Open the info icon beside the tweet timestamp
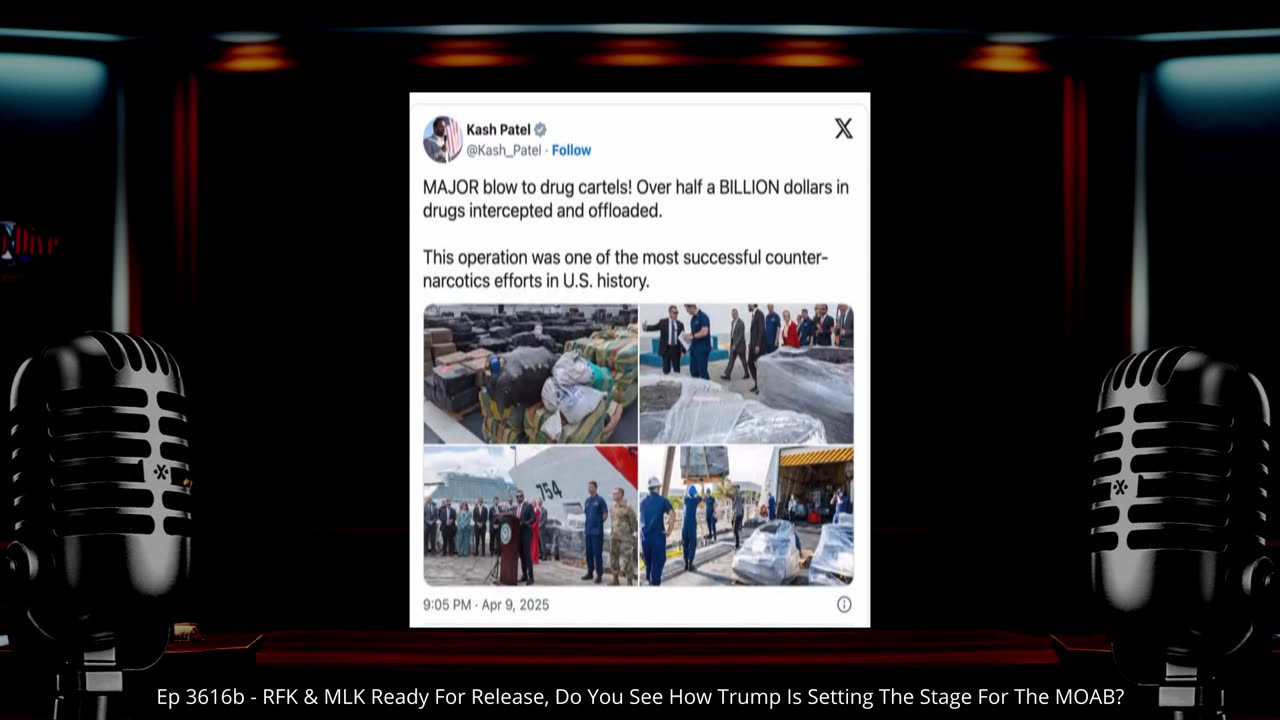This screenshot has width=1280, height=720. pyautogui.click(x=844, y=604)
